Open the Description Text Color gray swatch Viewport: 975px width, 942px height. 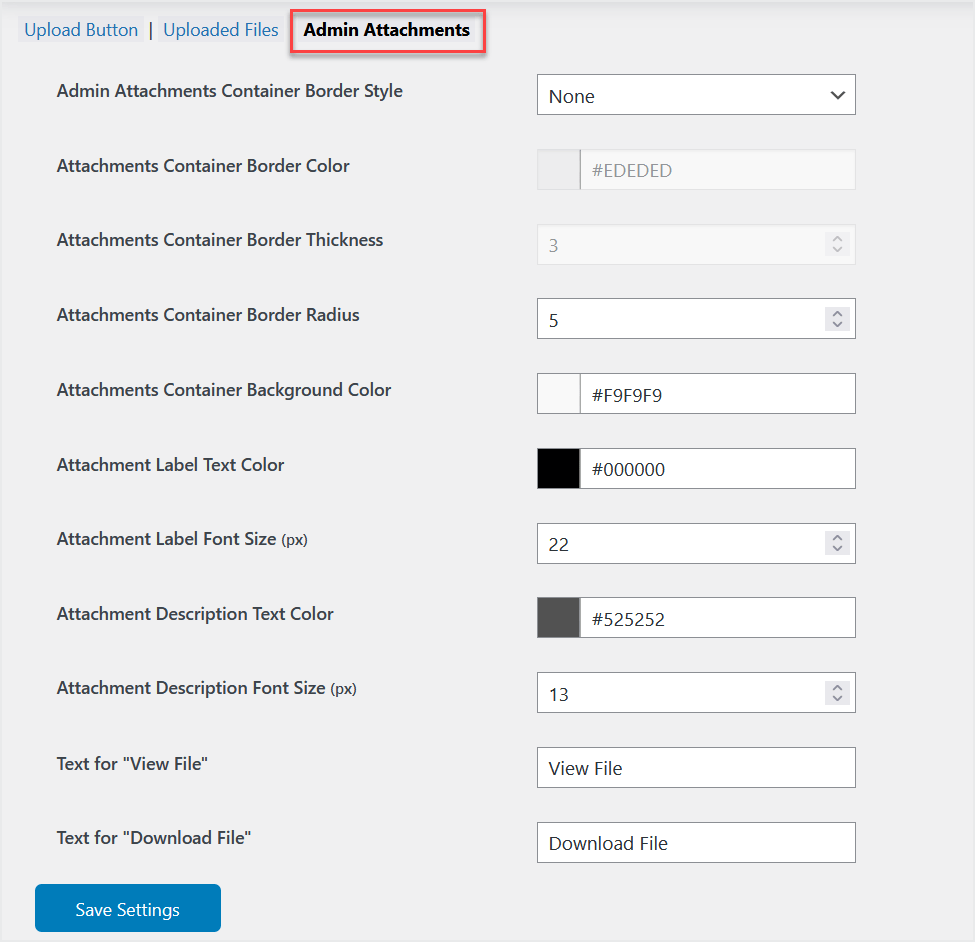(558, 618)
